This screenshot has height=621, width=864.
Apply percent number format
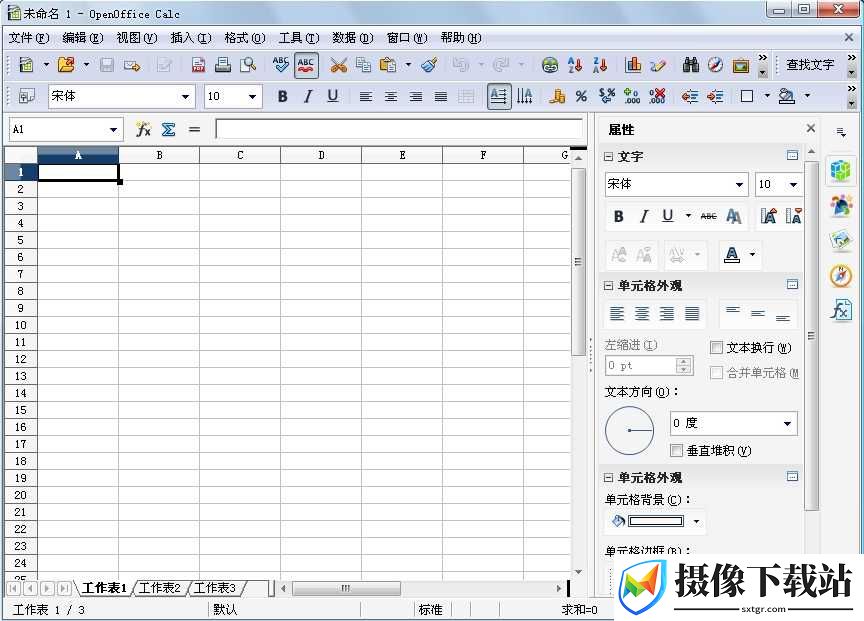click(581, 96)
